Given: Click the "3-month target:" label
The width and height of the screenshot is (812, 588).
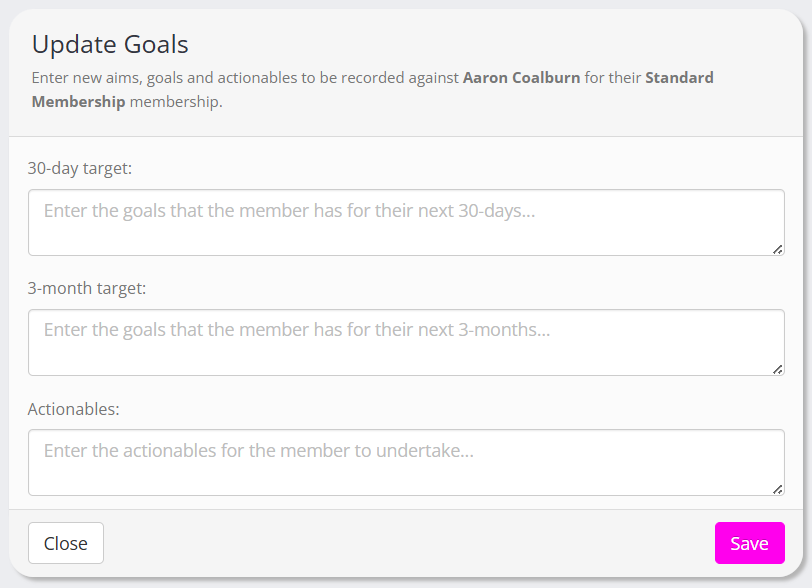Looking at the screenshot, I should coord(87,288).
